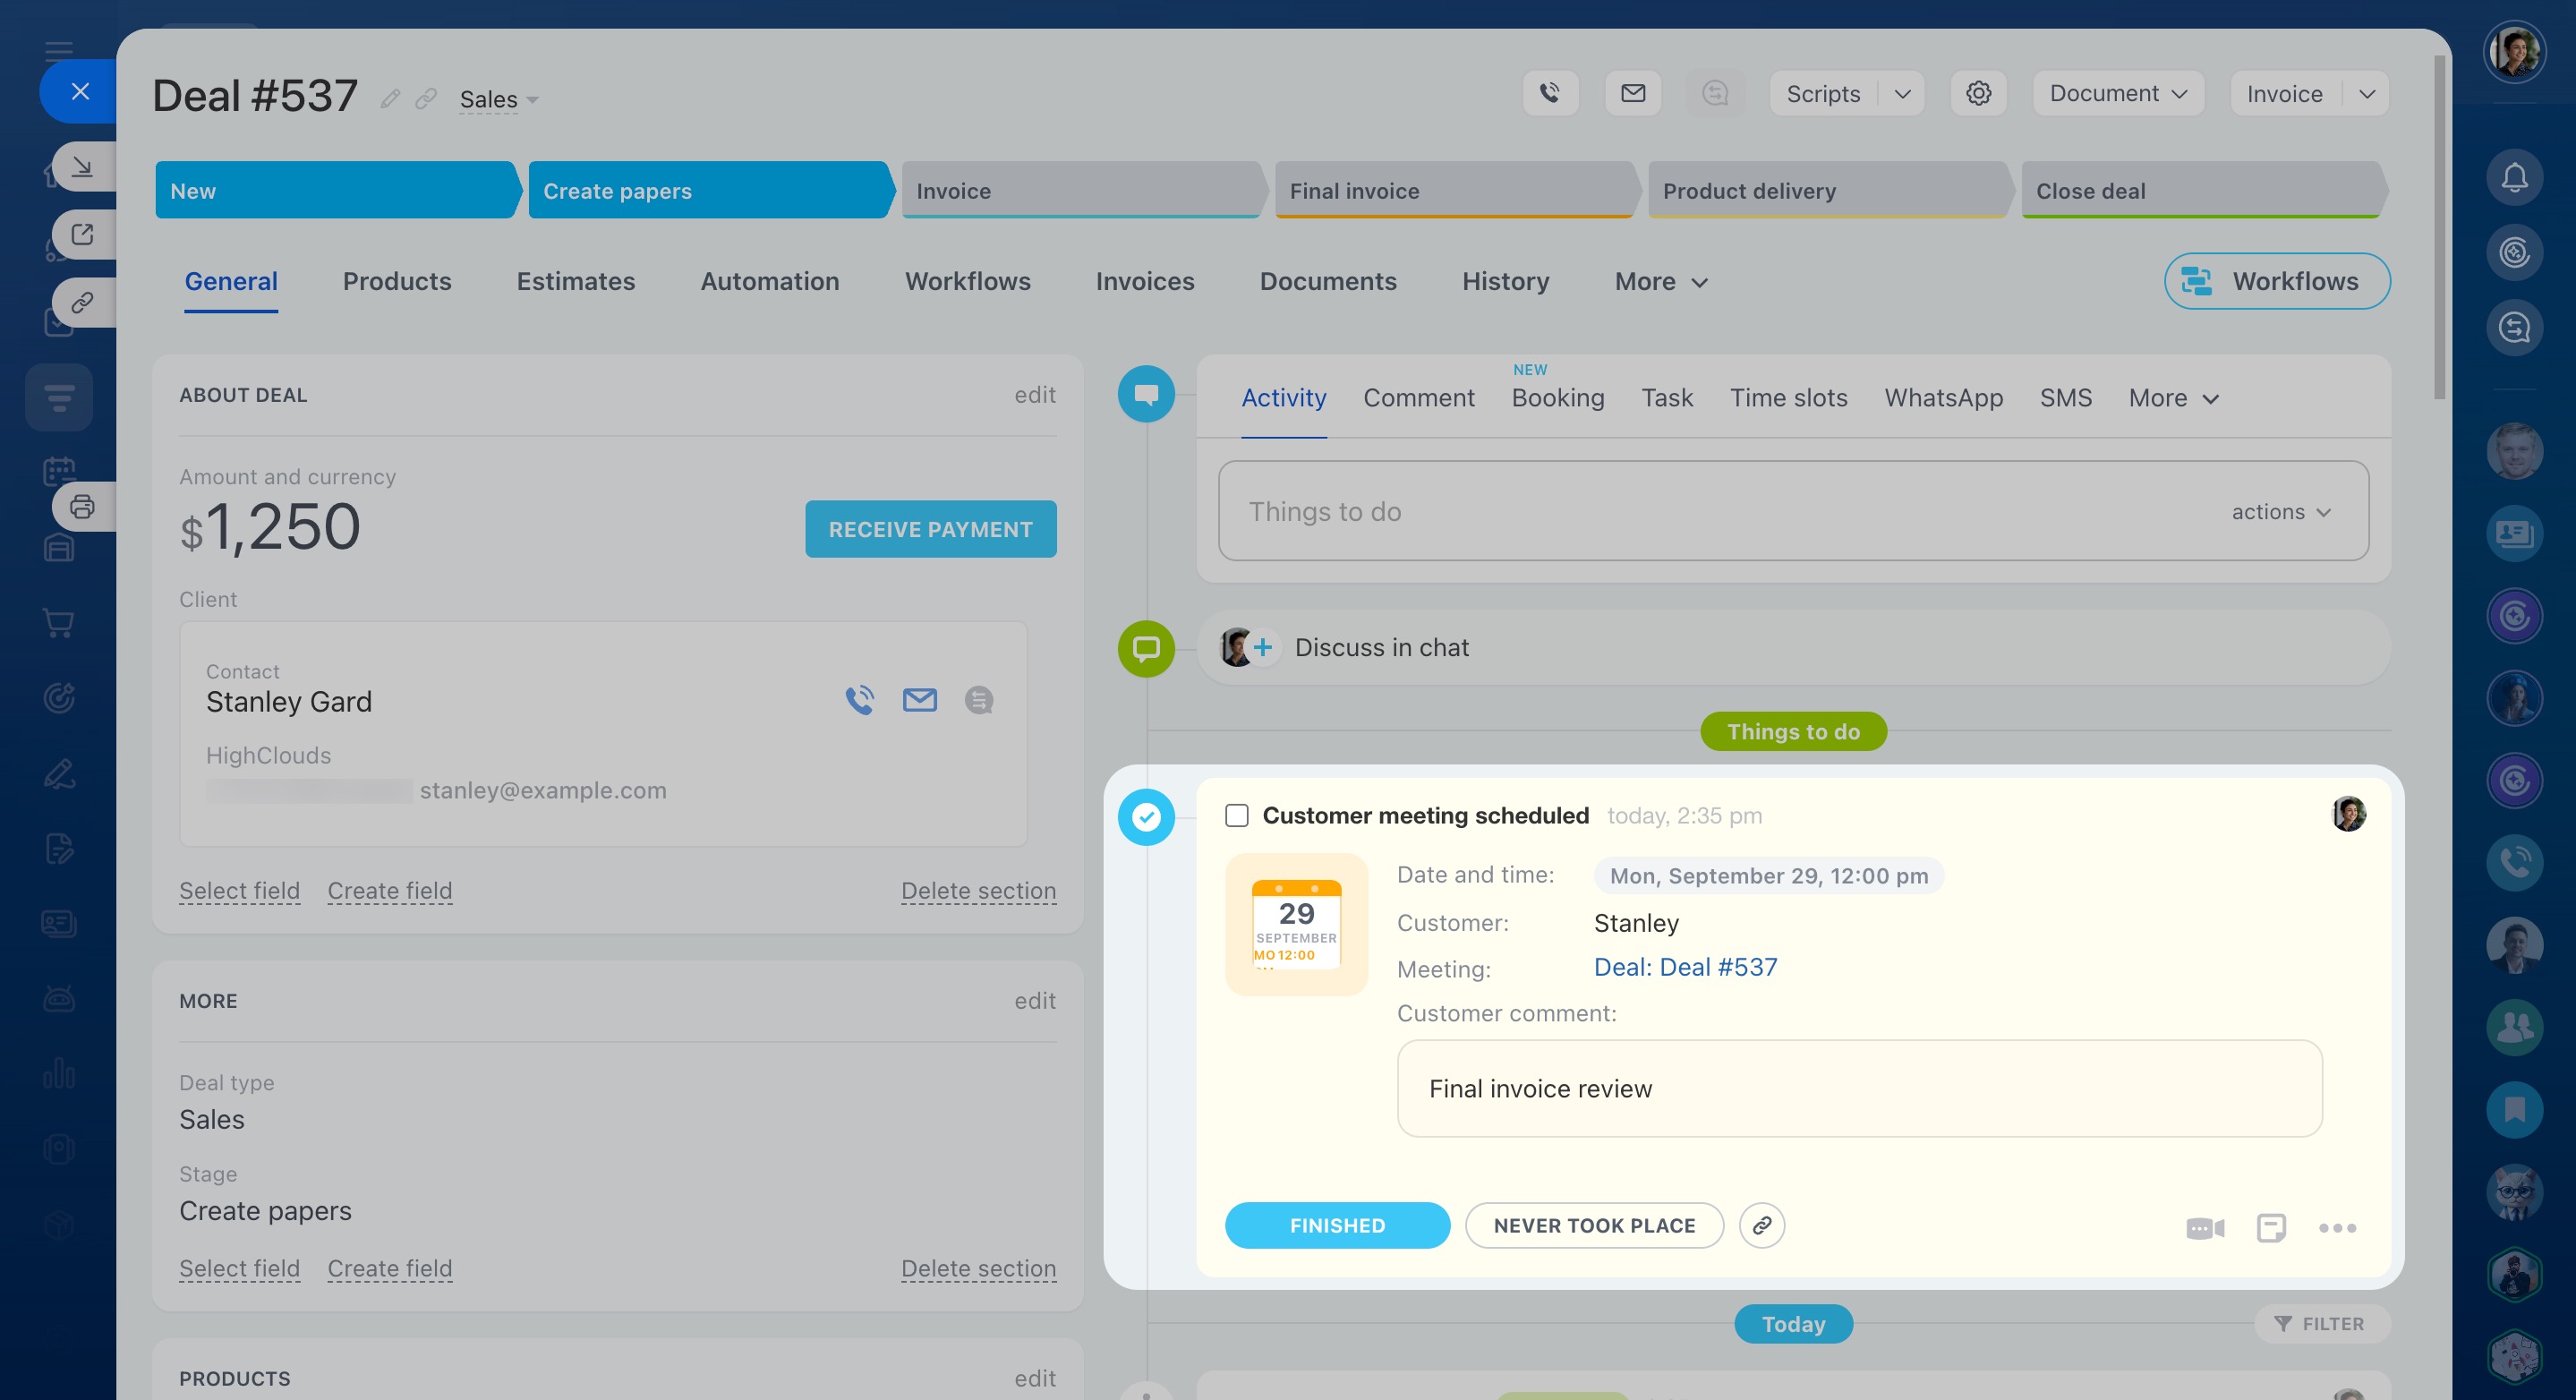Expand the Document dropdown

[x=2118, y=93]
